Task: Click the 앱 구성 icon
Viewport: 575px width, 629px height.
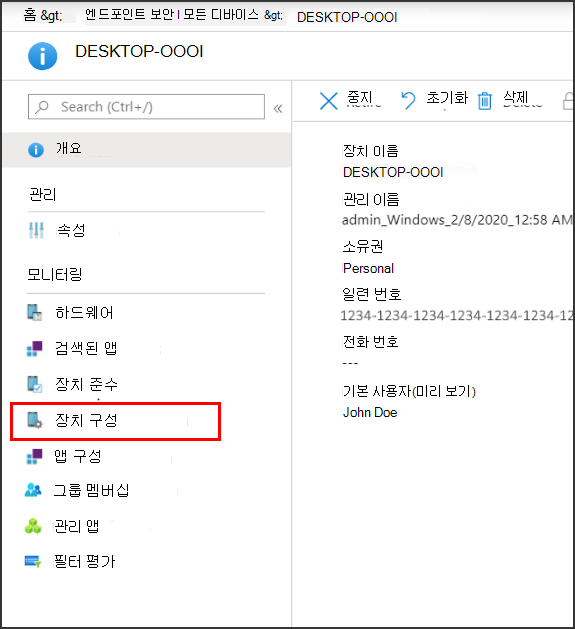Action: 34,457
